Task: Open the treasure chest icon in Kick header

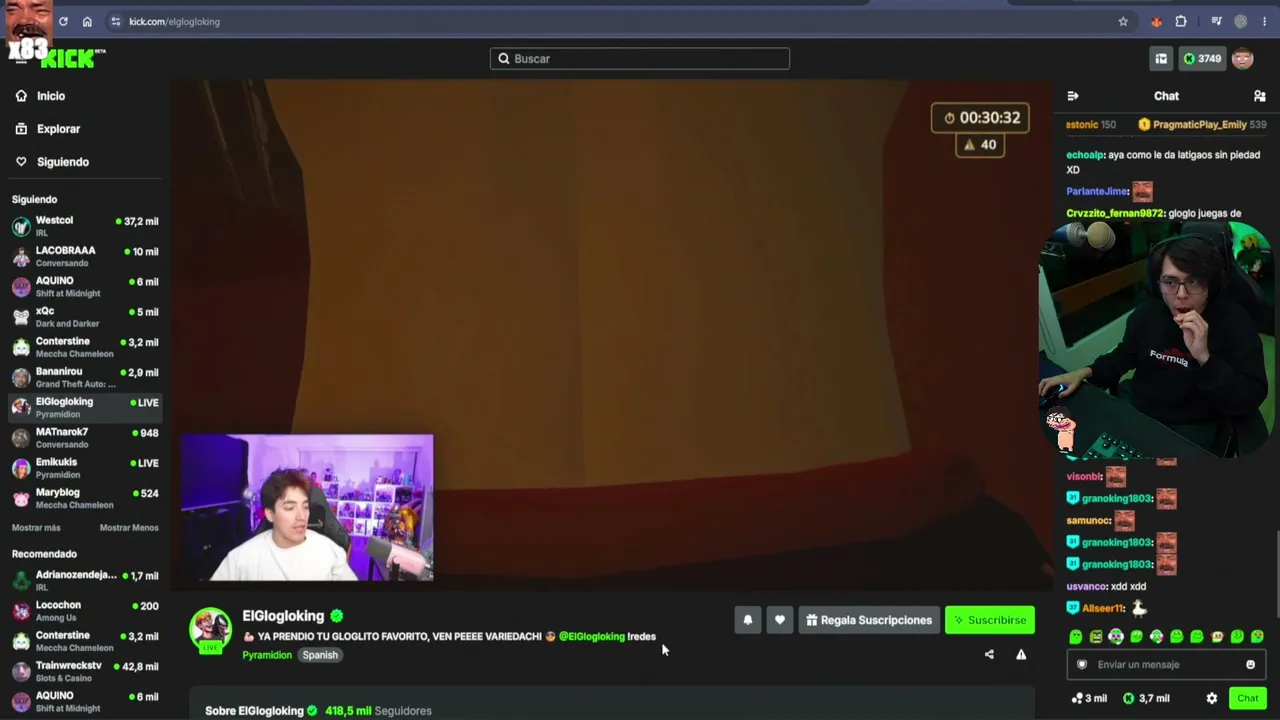Action: 1161,59
